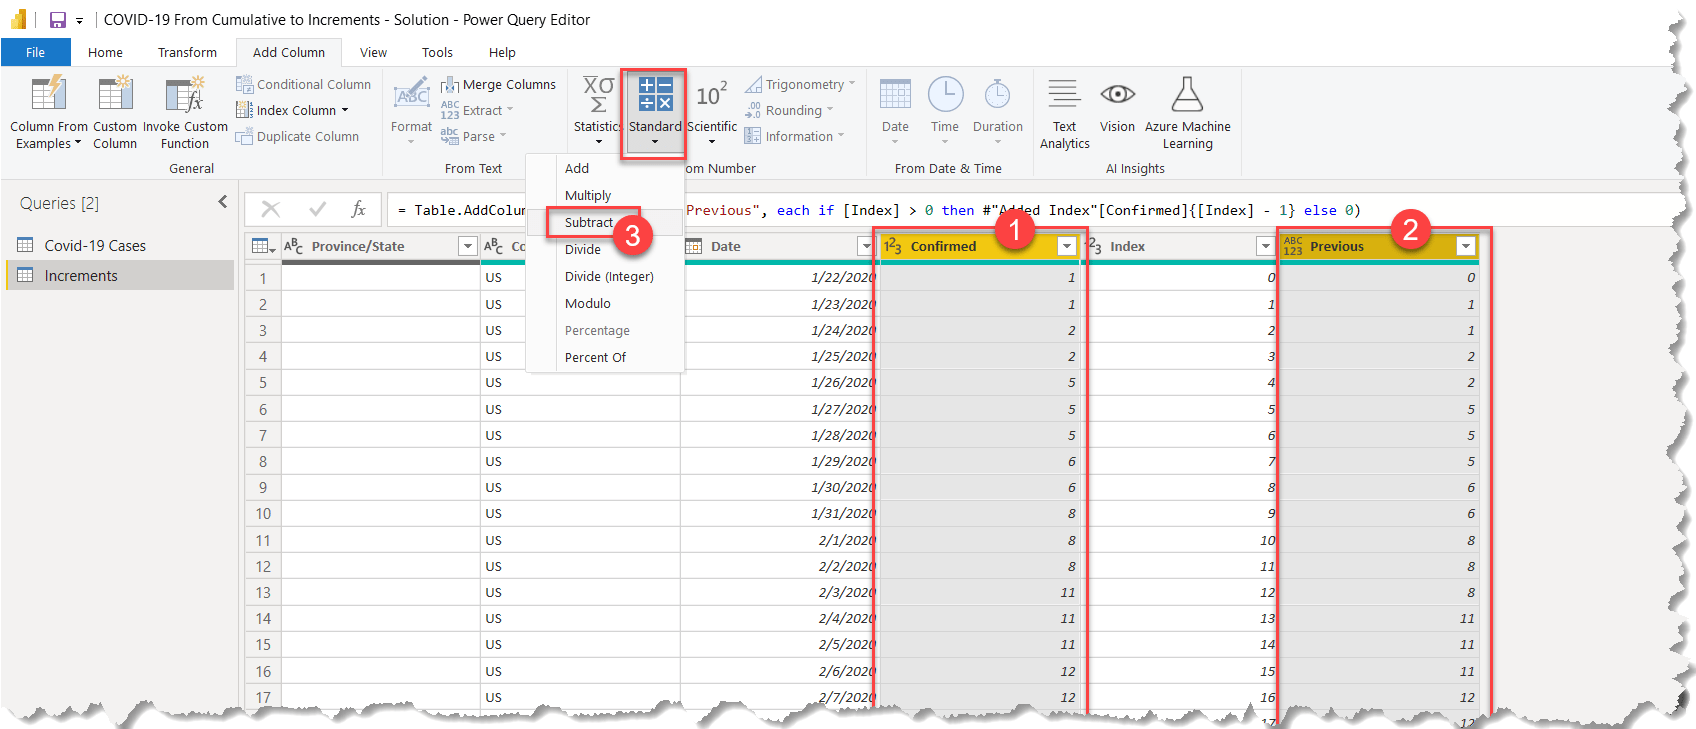Cancel the formula bar edit
This screenshot has width=1696, height=729.
[x=270, y=209]
